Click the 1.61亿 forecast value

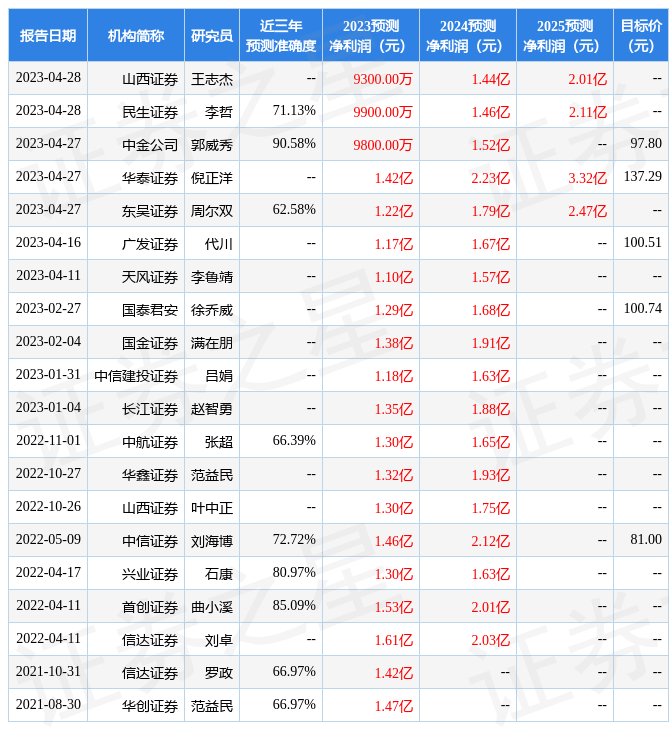tap(394, 641)
